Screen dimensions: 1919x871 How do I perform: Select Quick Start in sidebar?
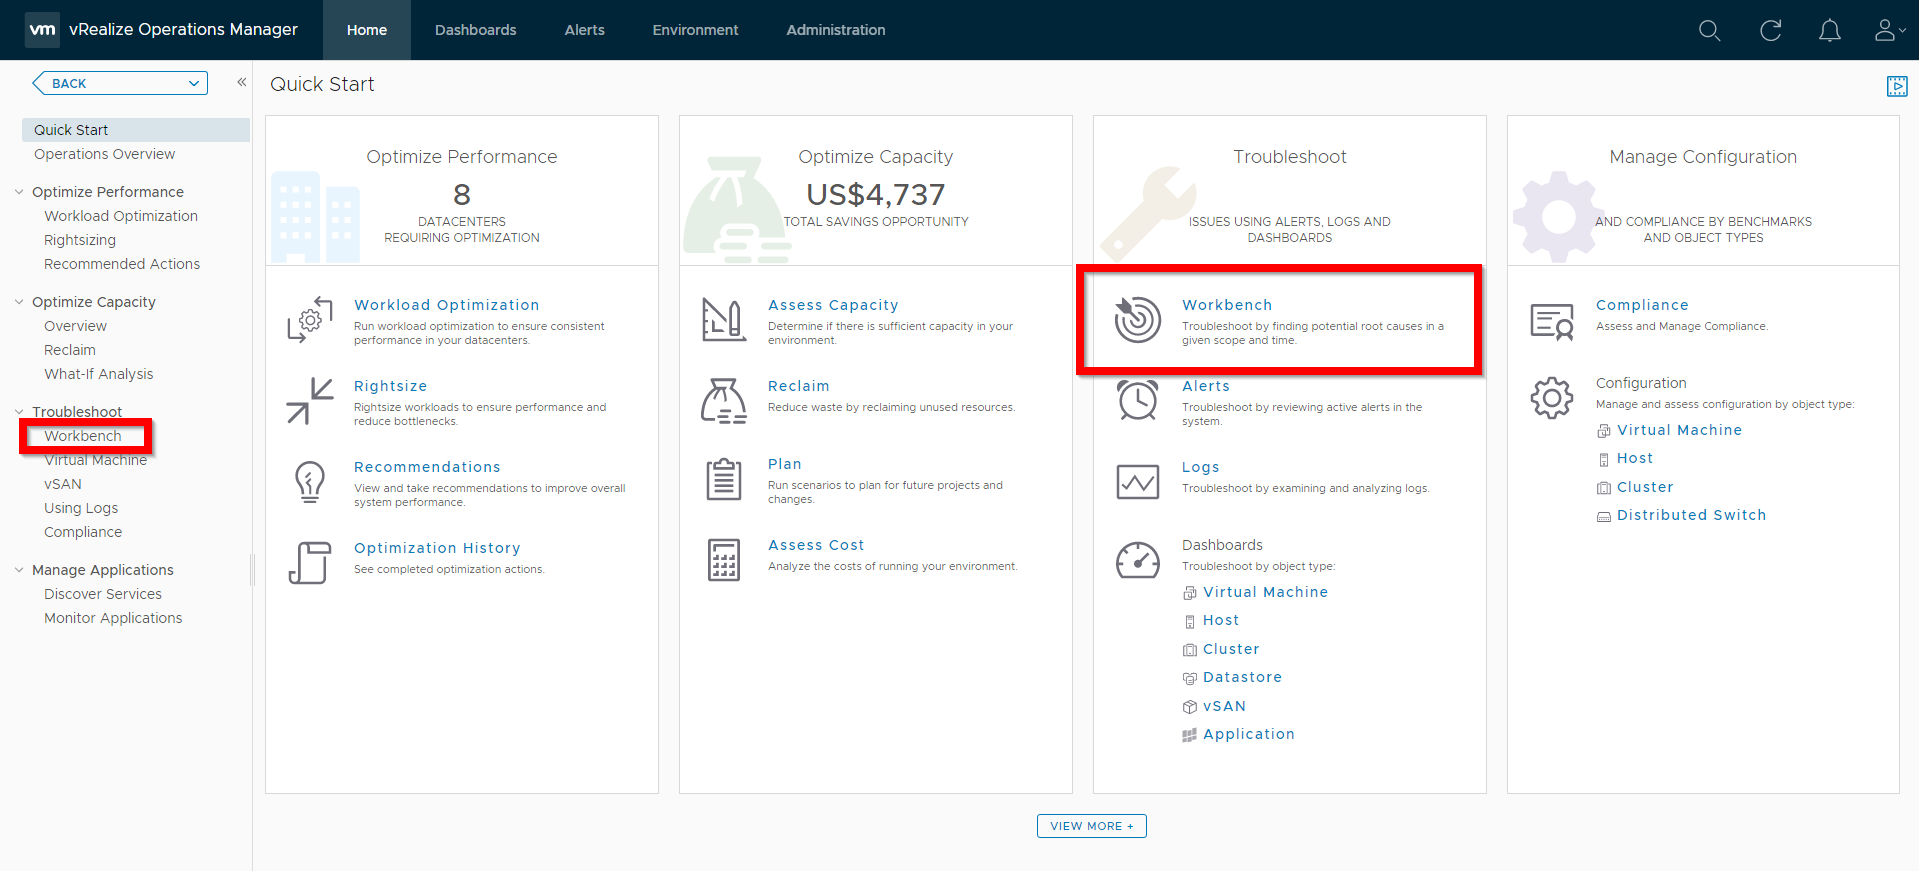point(136,130)
